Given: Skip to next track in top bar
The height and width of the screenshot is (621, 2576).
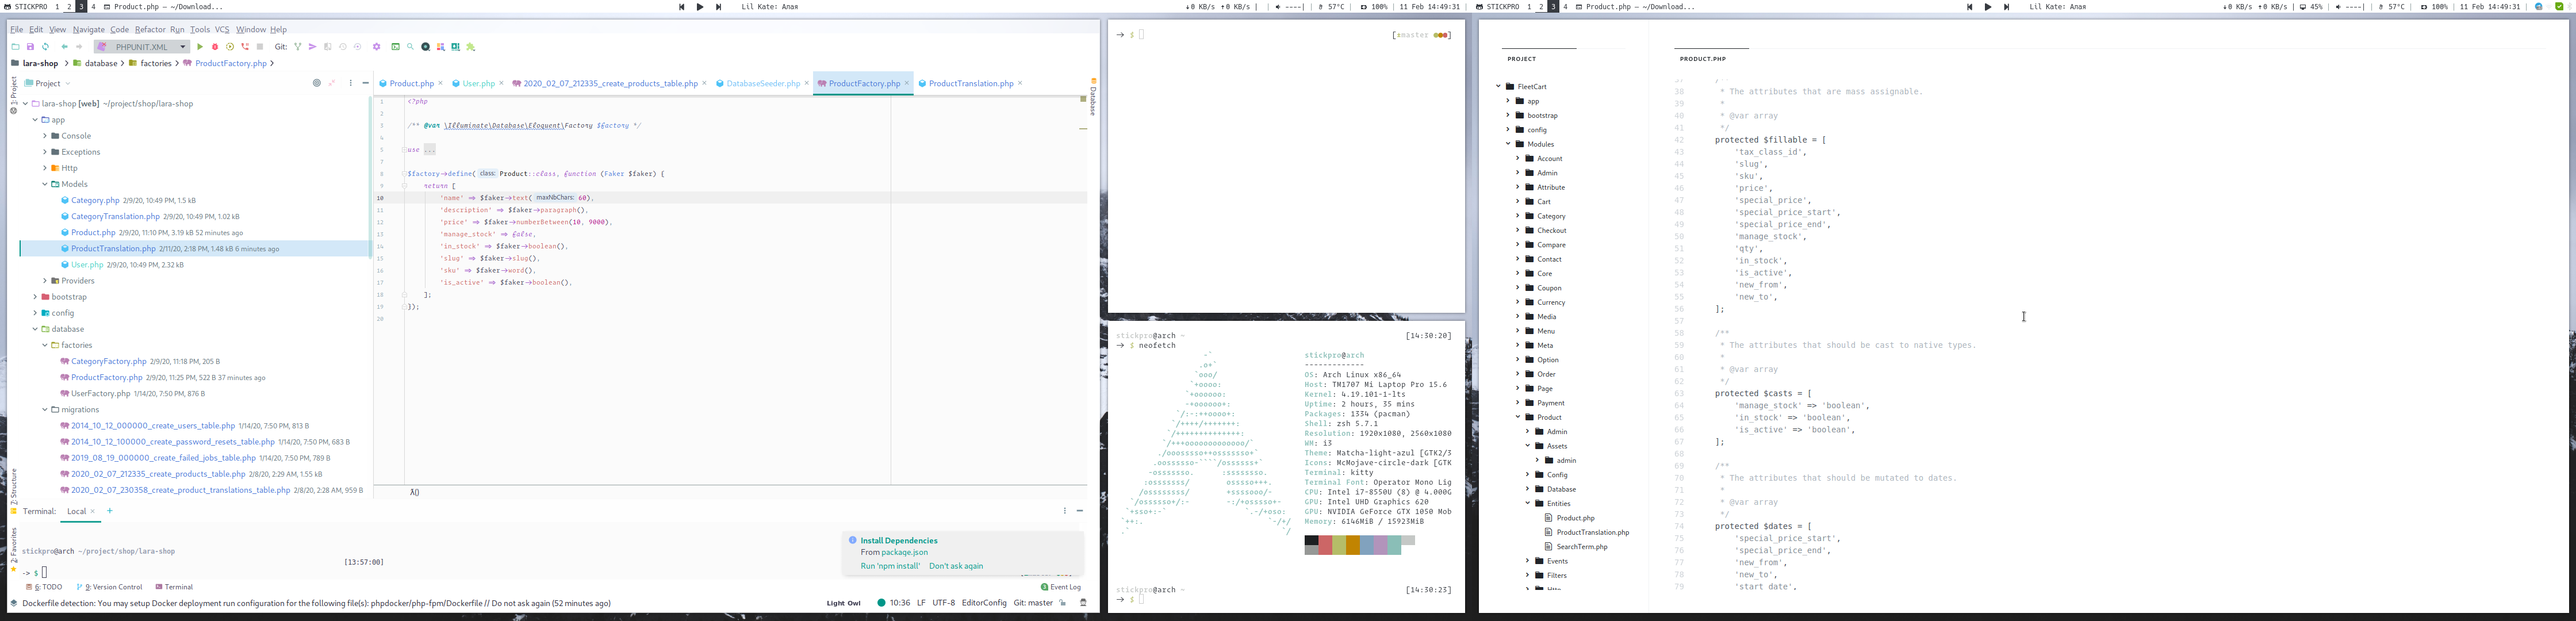Looking at the screenshot, I should click(718, 7).
